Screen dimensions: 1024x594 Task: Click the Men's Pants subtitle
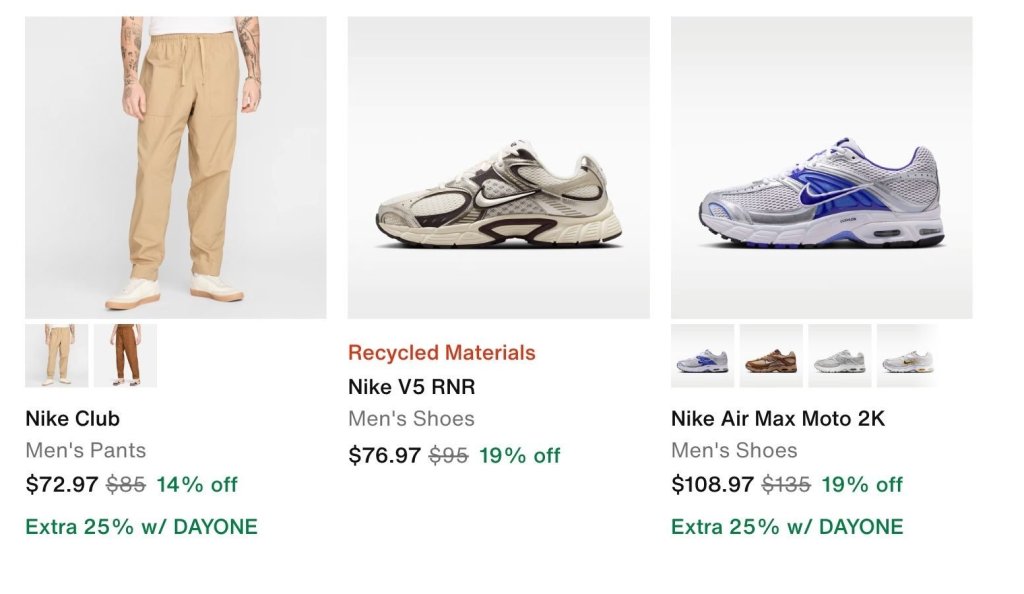pos(86,450)
